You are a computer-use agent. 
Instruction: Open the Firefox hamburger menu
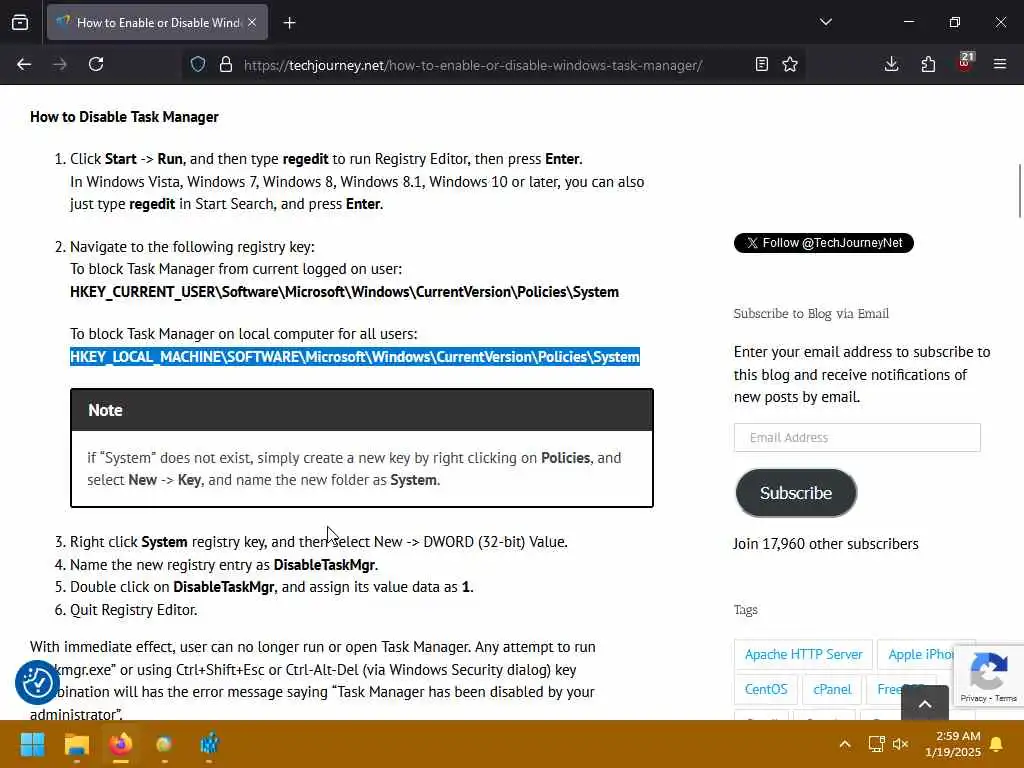tap(1000, 64)
